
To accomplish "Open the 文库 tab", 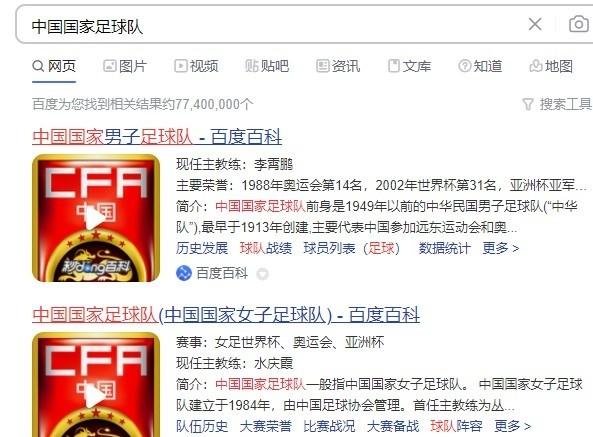I will [409, 66].
